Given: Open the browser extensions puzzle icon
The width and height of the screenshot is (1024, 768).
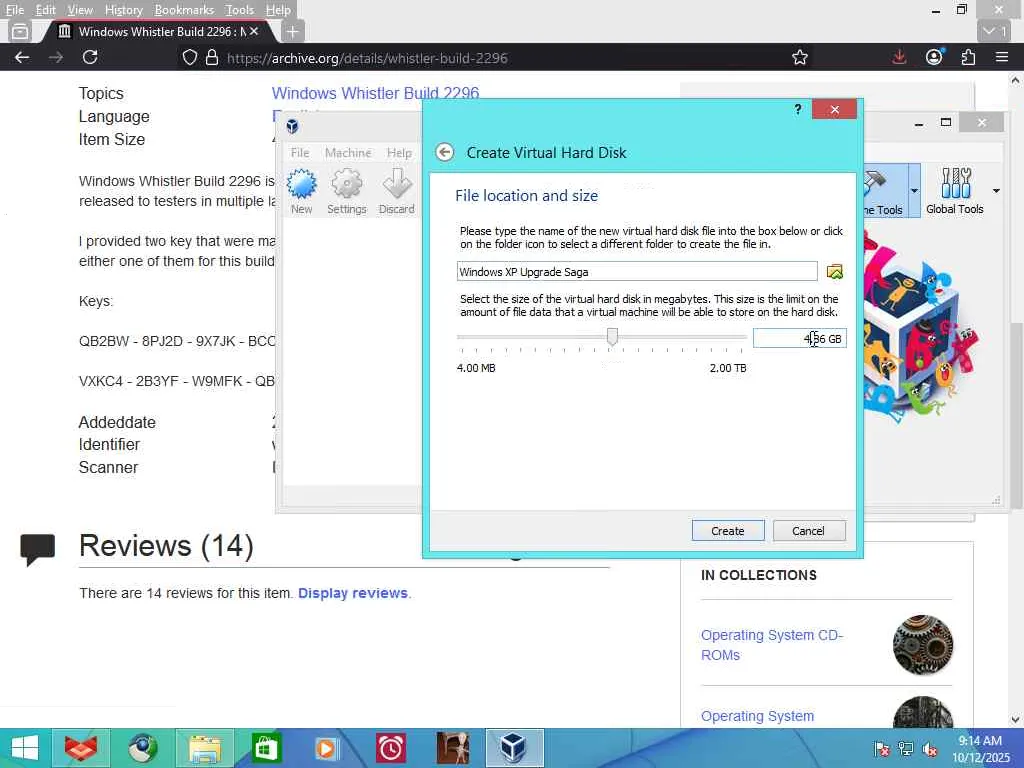Looking at the screenshot, I should coord(968,57).
